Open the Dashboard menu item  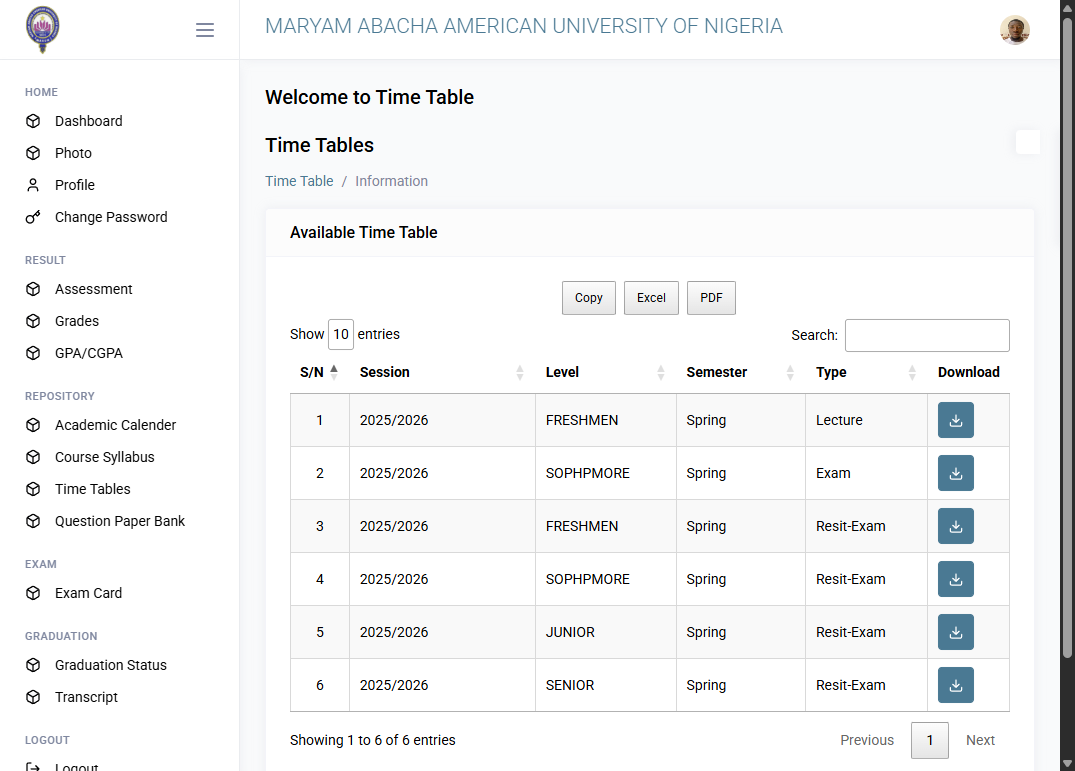click(x=88, y=121)
